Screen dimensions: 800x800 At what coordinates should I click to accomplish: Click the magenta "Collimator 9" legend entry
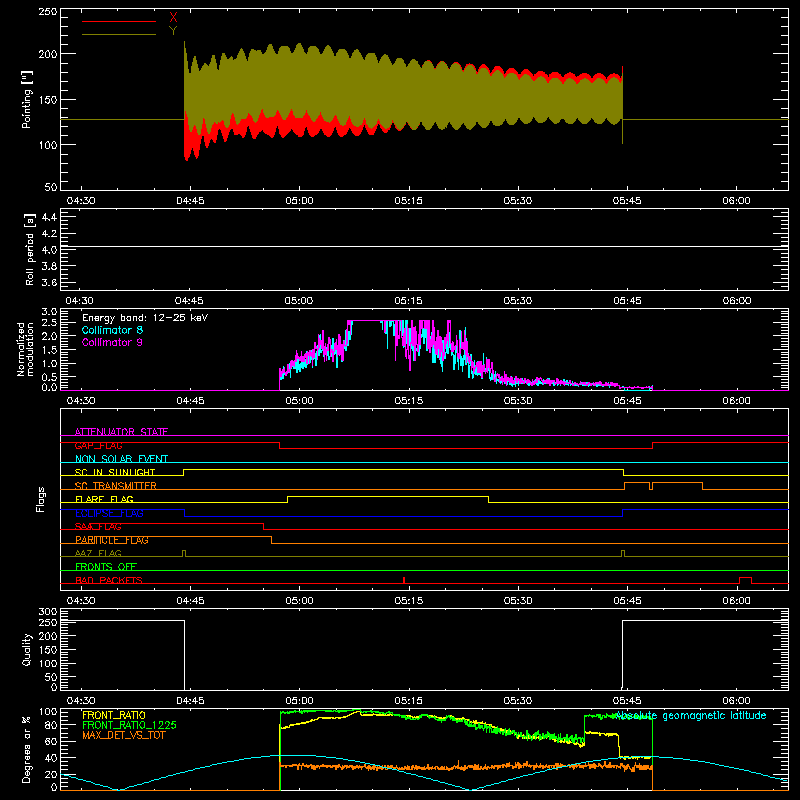(x=112, y=342)
